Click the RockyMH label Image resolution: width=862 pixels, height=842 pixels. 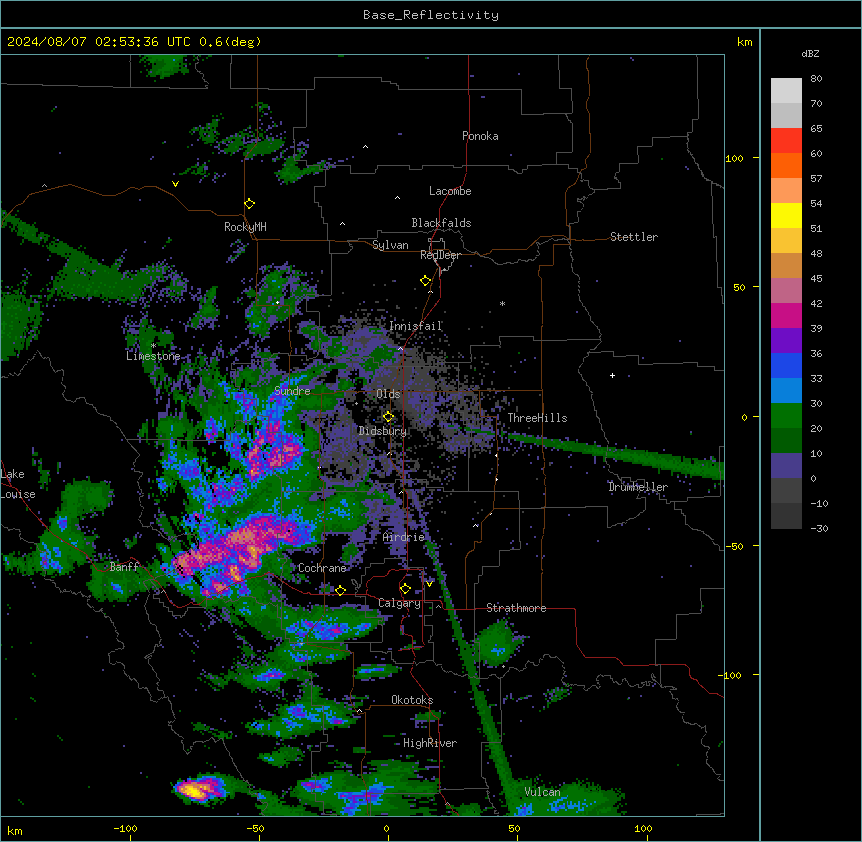[x=245, y=227]
